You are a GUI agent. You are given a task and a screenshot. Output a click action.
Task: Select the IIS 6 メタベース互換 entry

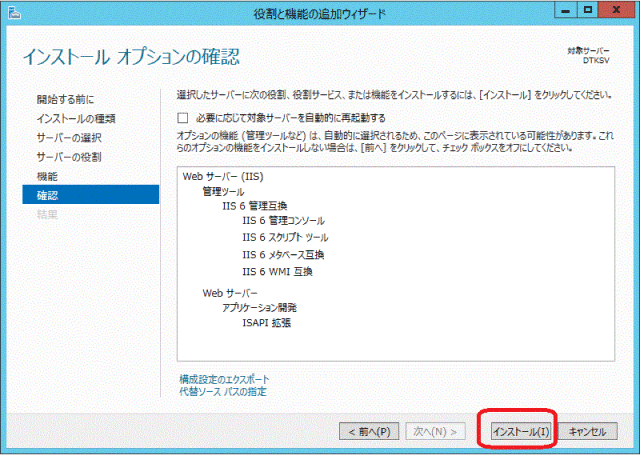point(283,255)
